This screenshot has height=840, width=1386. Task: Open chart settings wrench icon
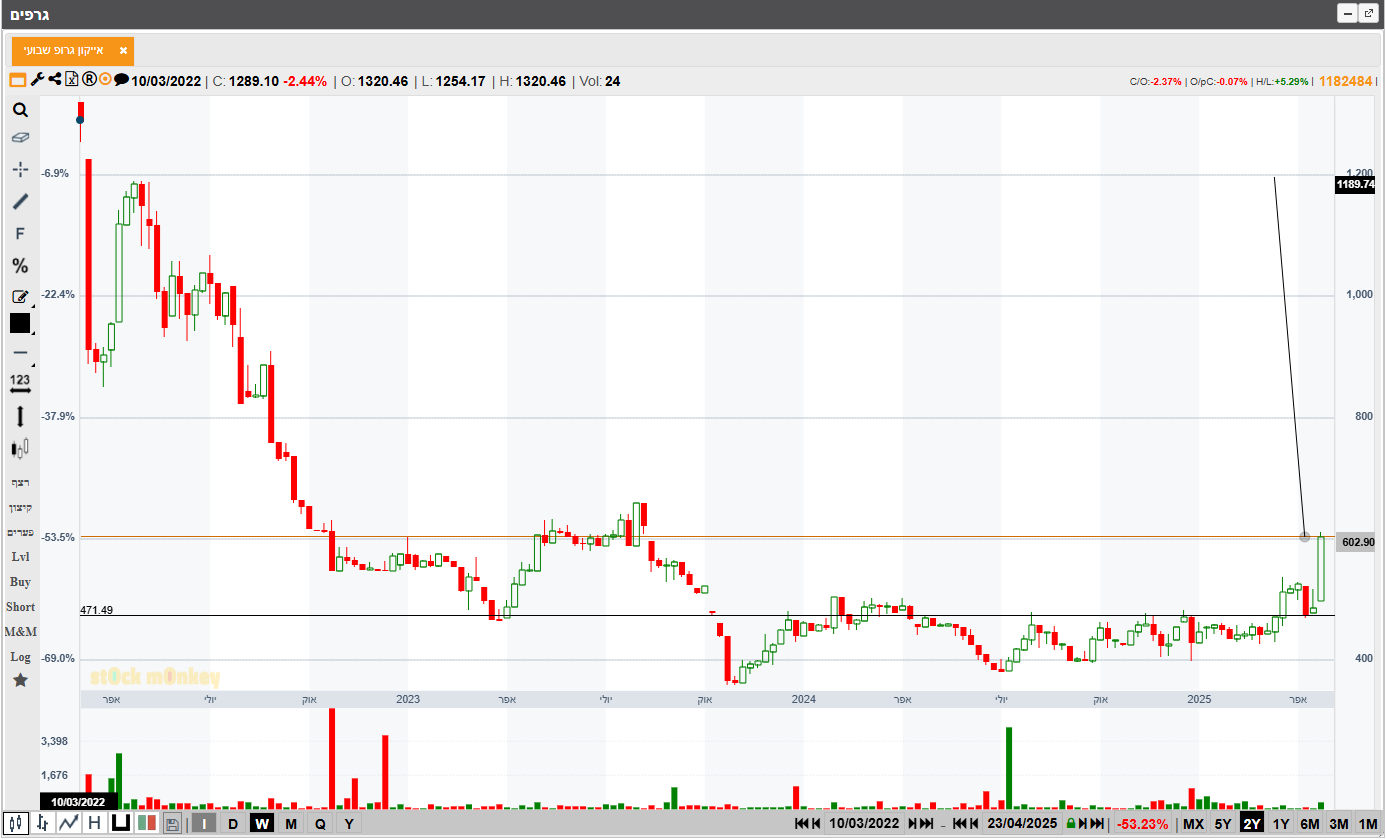(37, 80)
